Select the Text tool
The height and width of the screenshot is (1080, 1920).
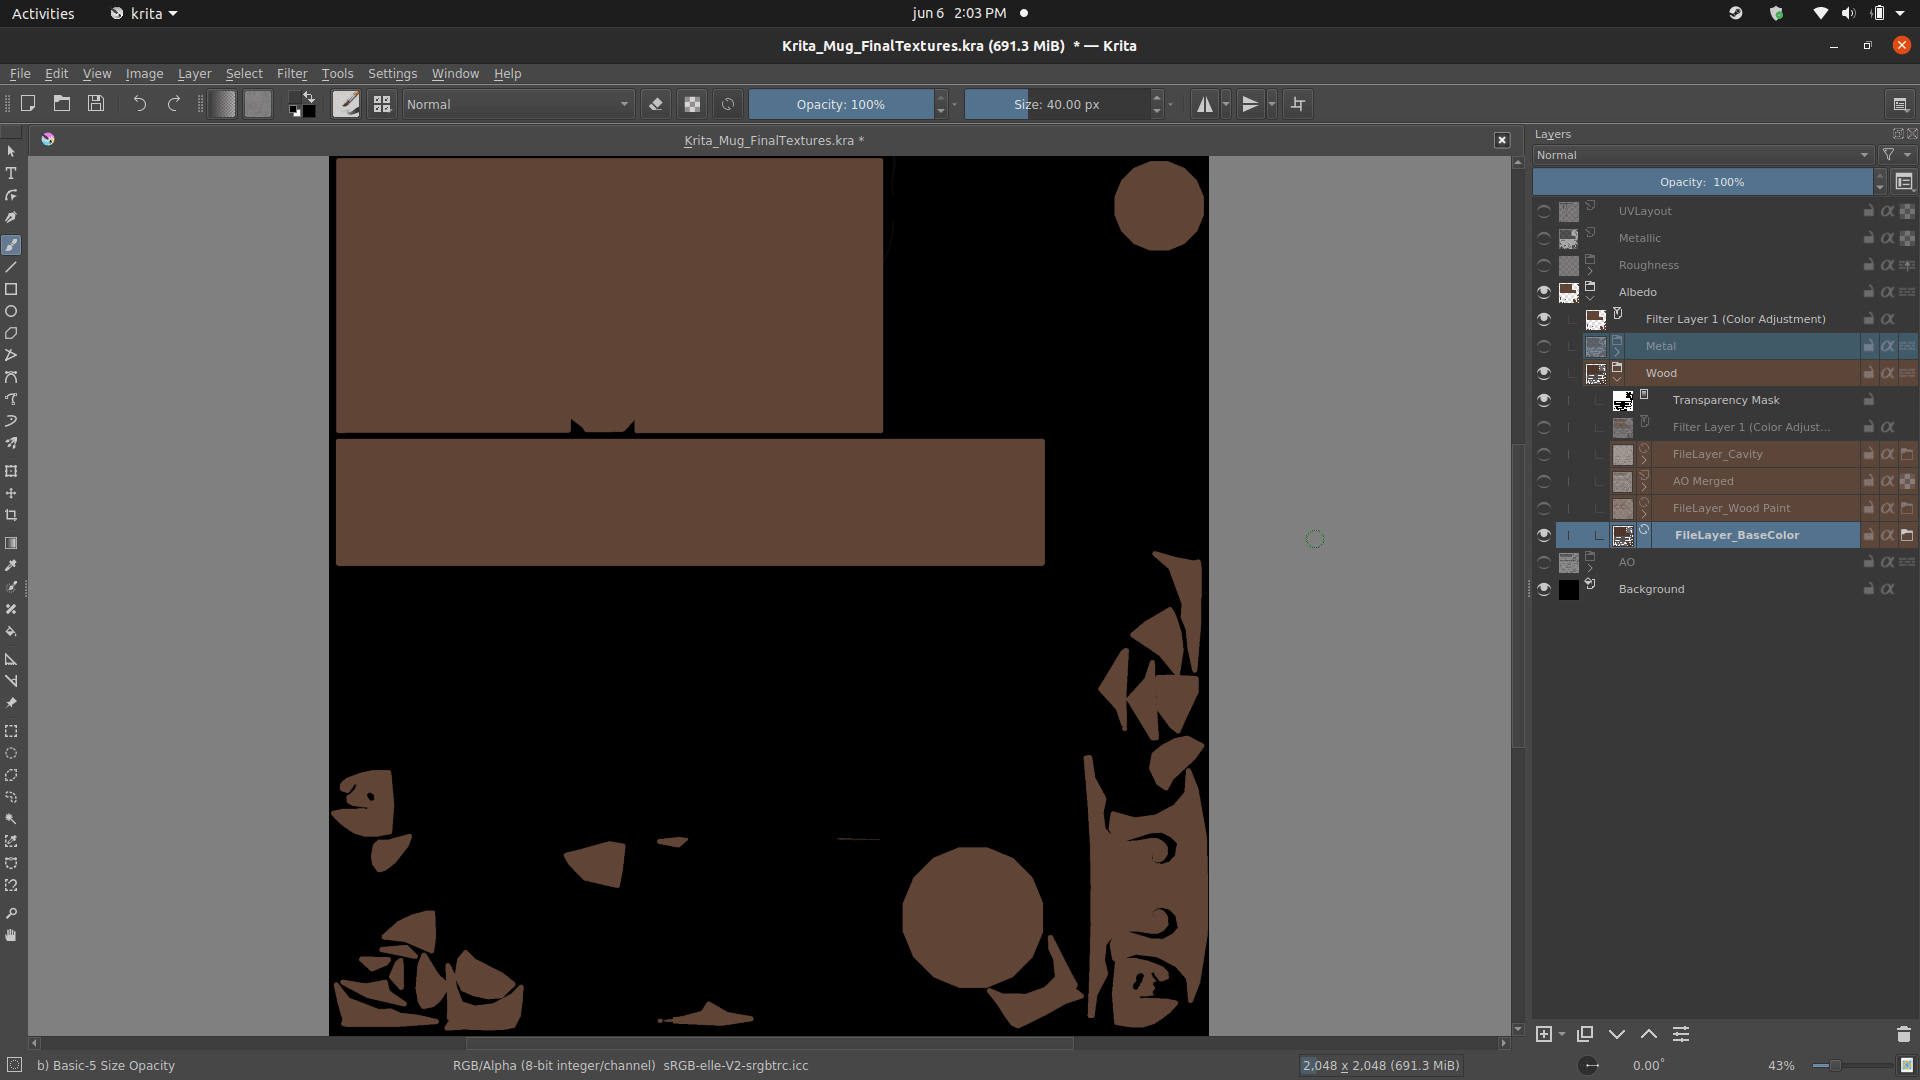pyautogui.click(x=11, y=172)
